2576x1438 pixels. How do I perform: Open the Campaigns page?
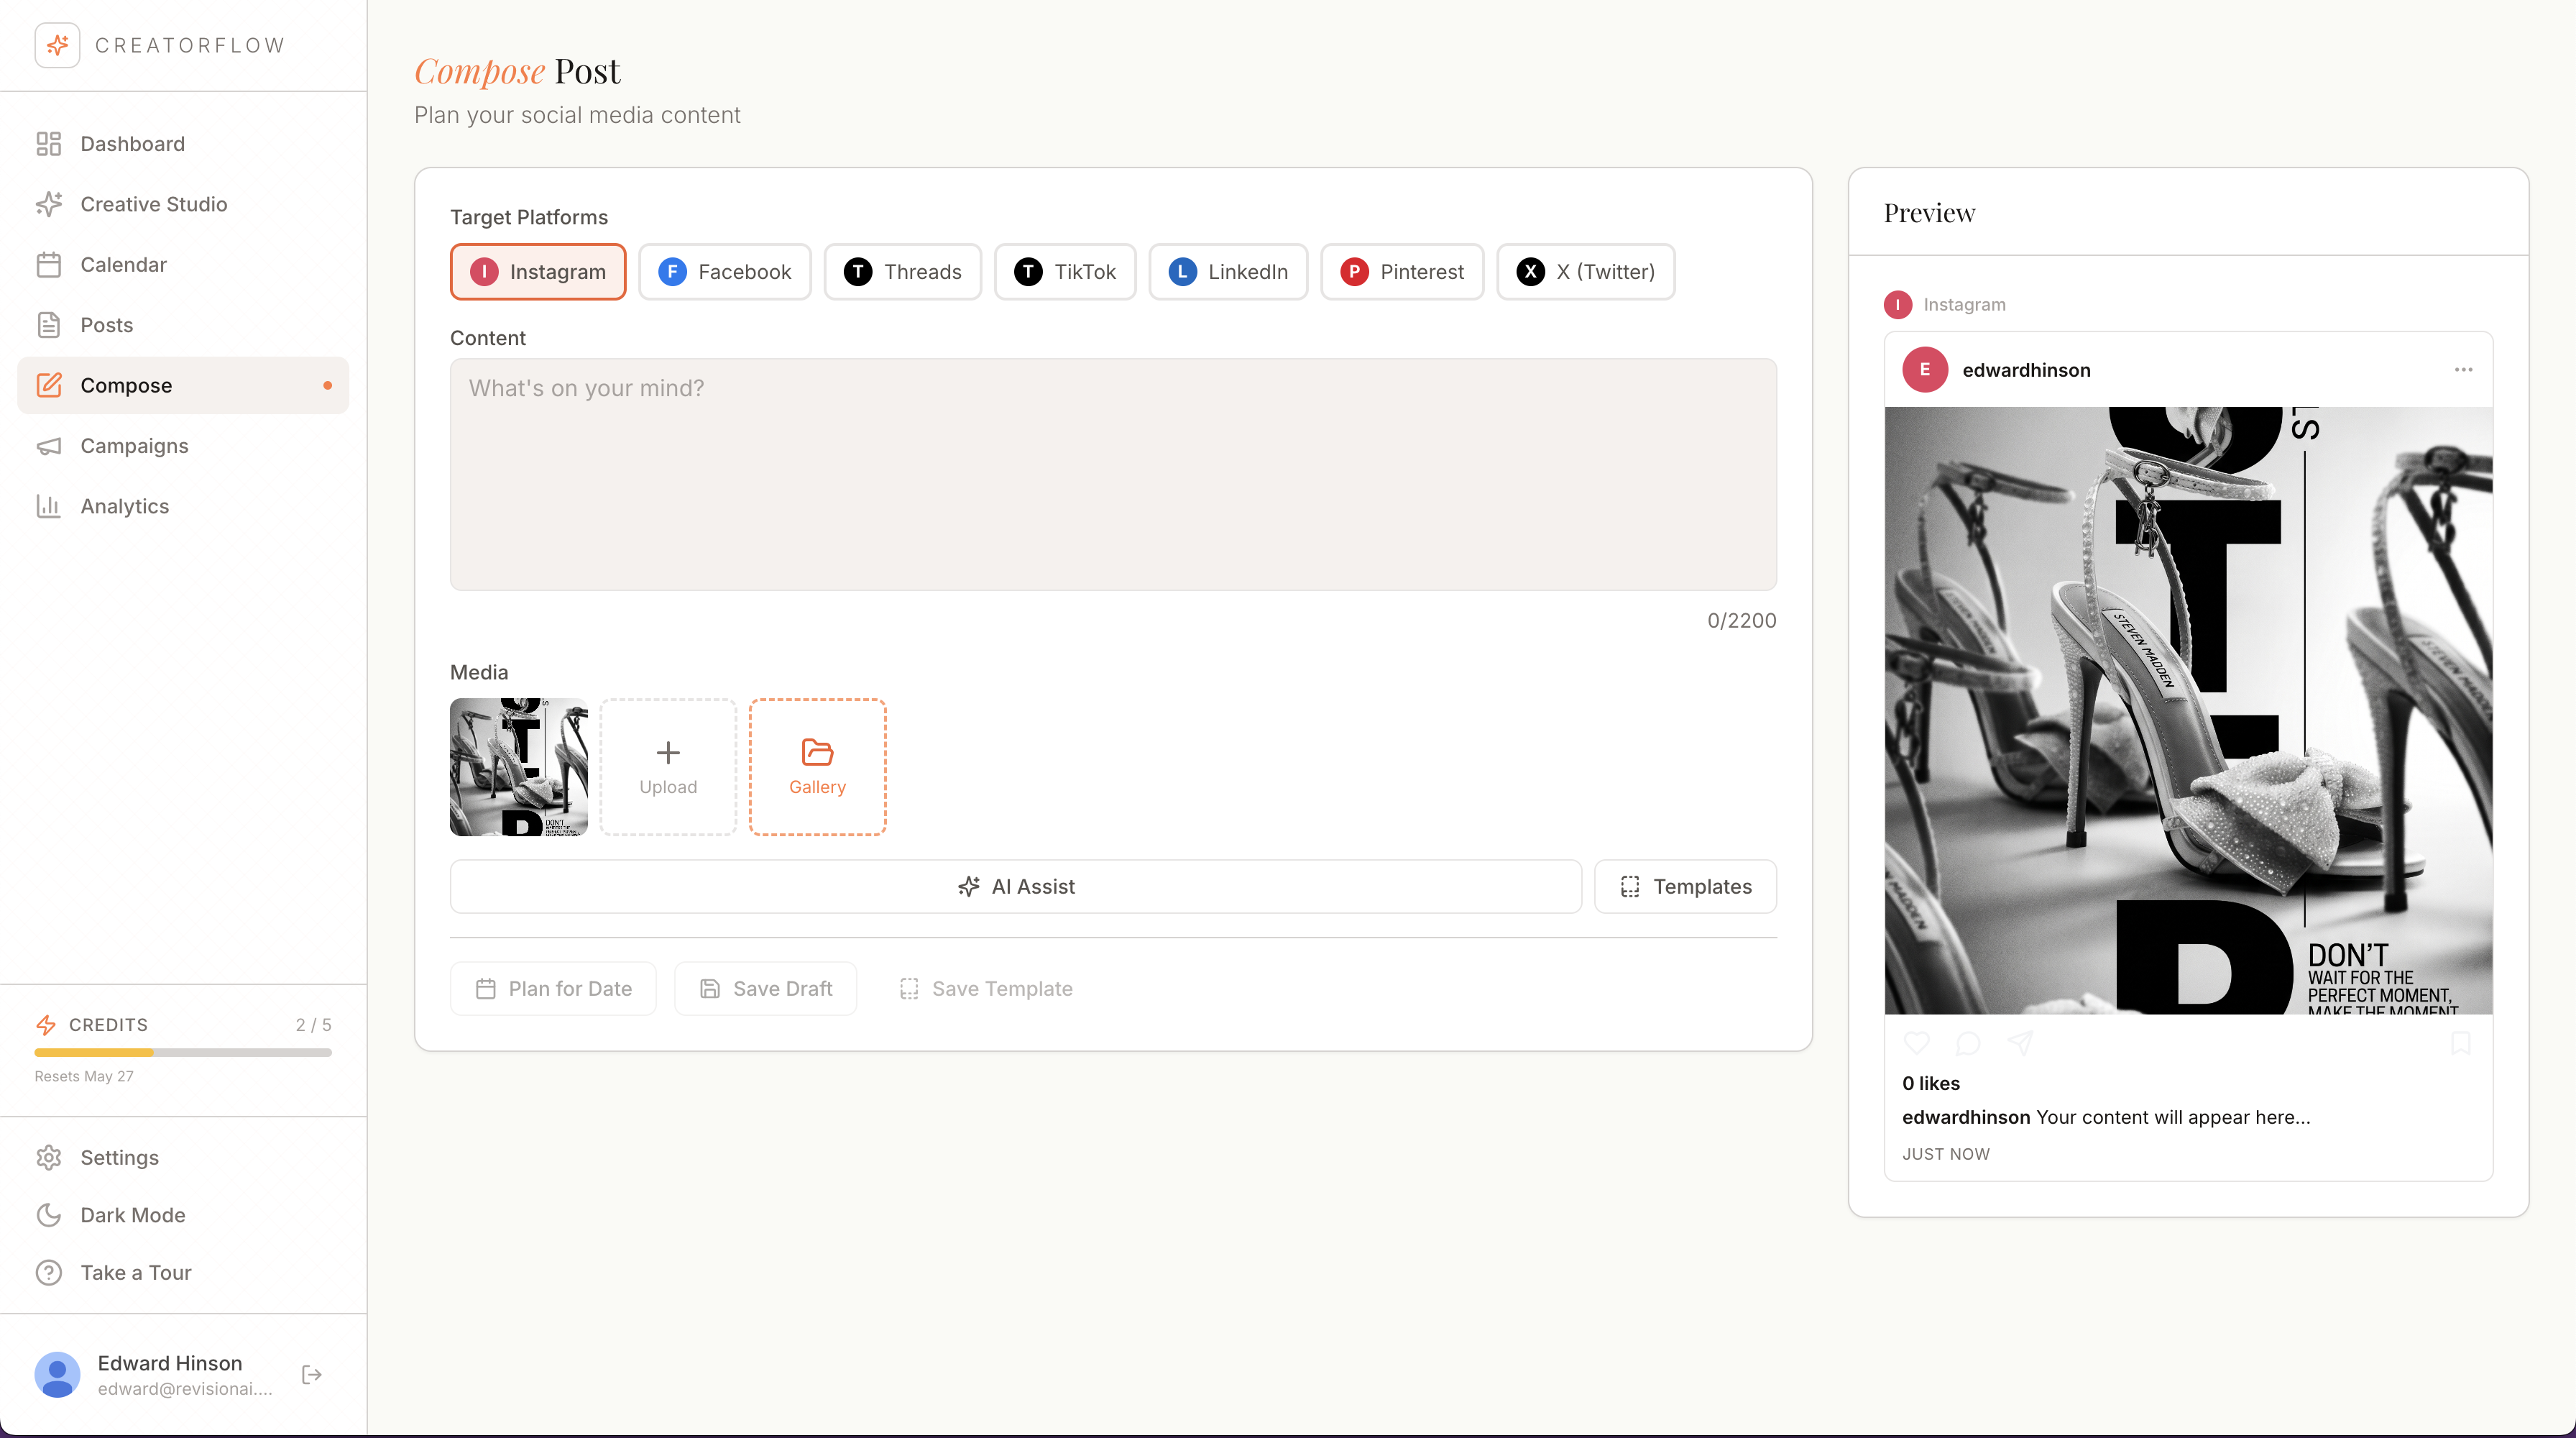click(183, 446)
